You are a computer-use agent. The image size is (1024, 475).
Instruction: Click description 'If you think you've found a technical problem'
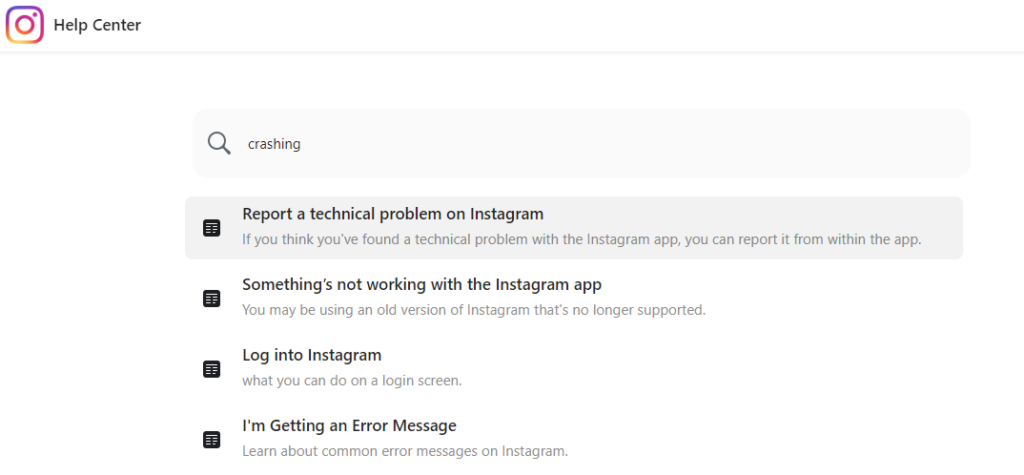[581, 239]
